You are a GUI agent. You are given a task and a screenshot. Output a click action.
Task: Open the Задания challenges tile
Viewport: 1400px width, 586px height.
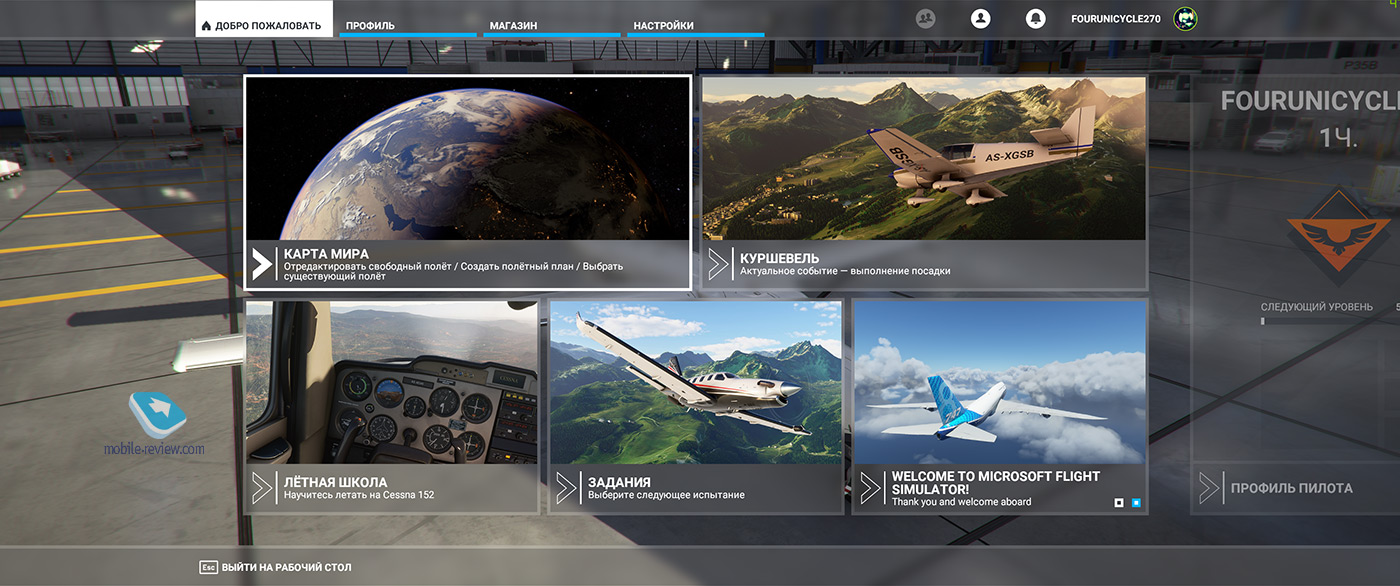[x=695, y=407]
